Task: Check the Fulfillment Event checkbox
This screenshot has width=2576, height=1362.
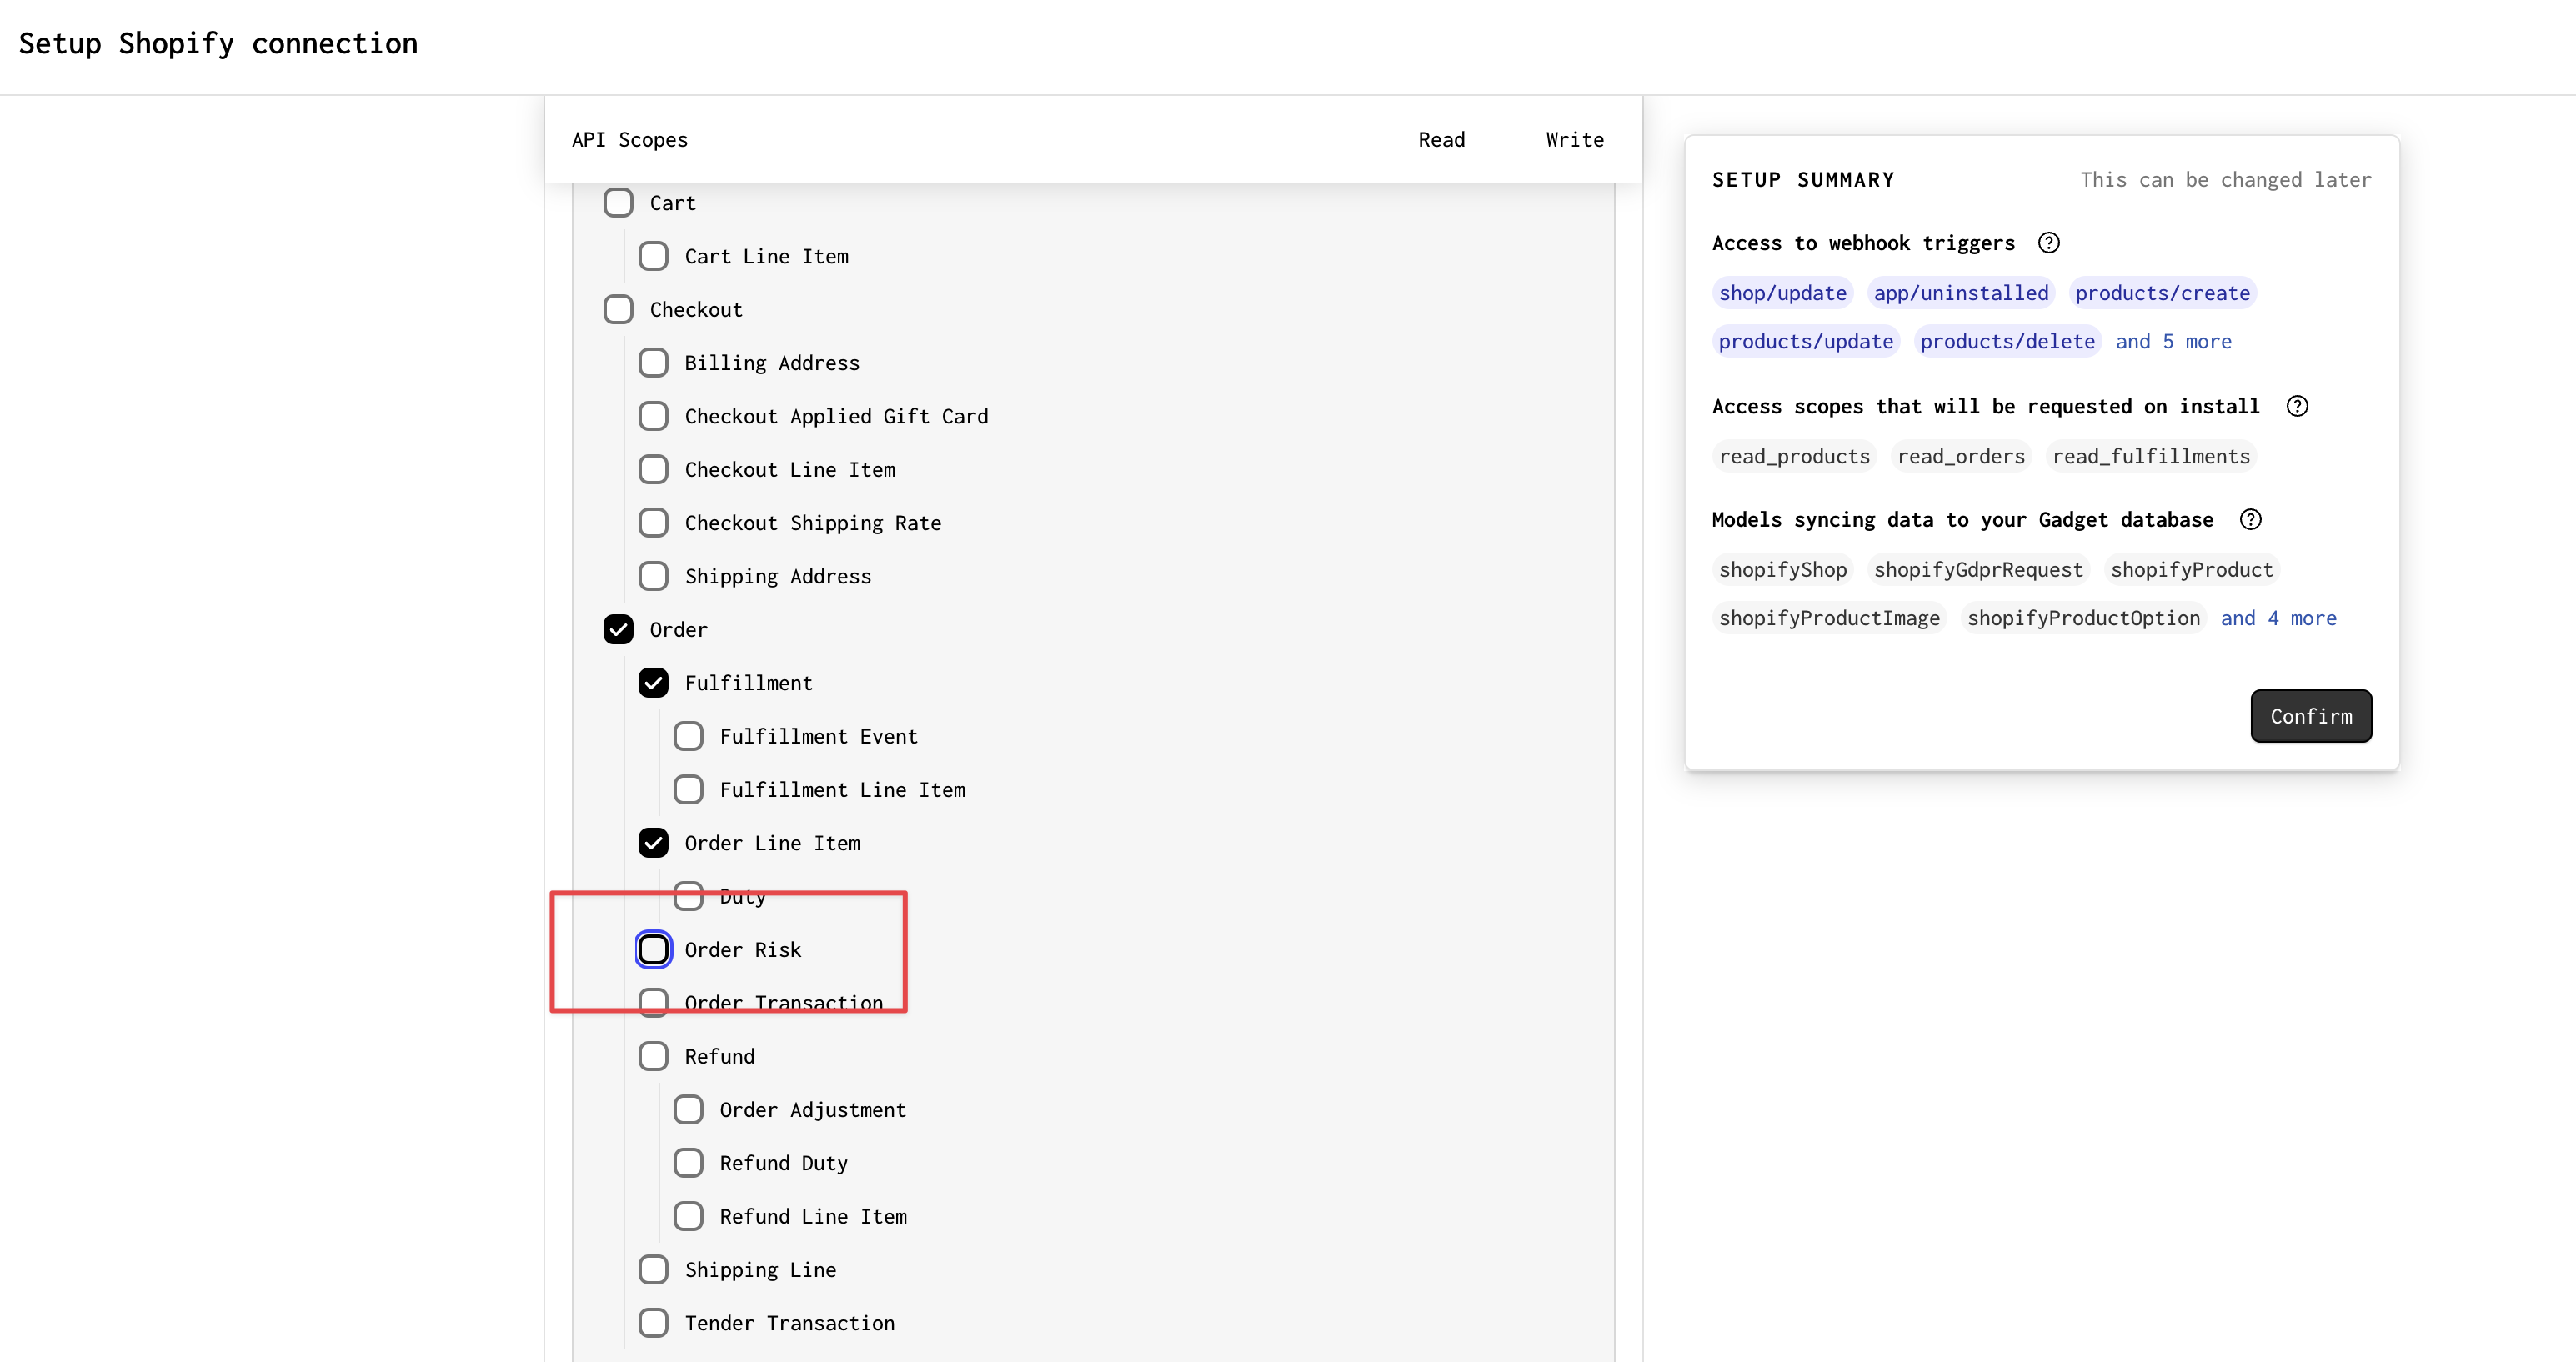Action: (688, 736)
